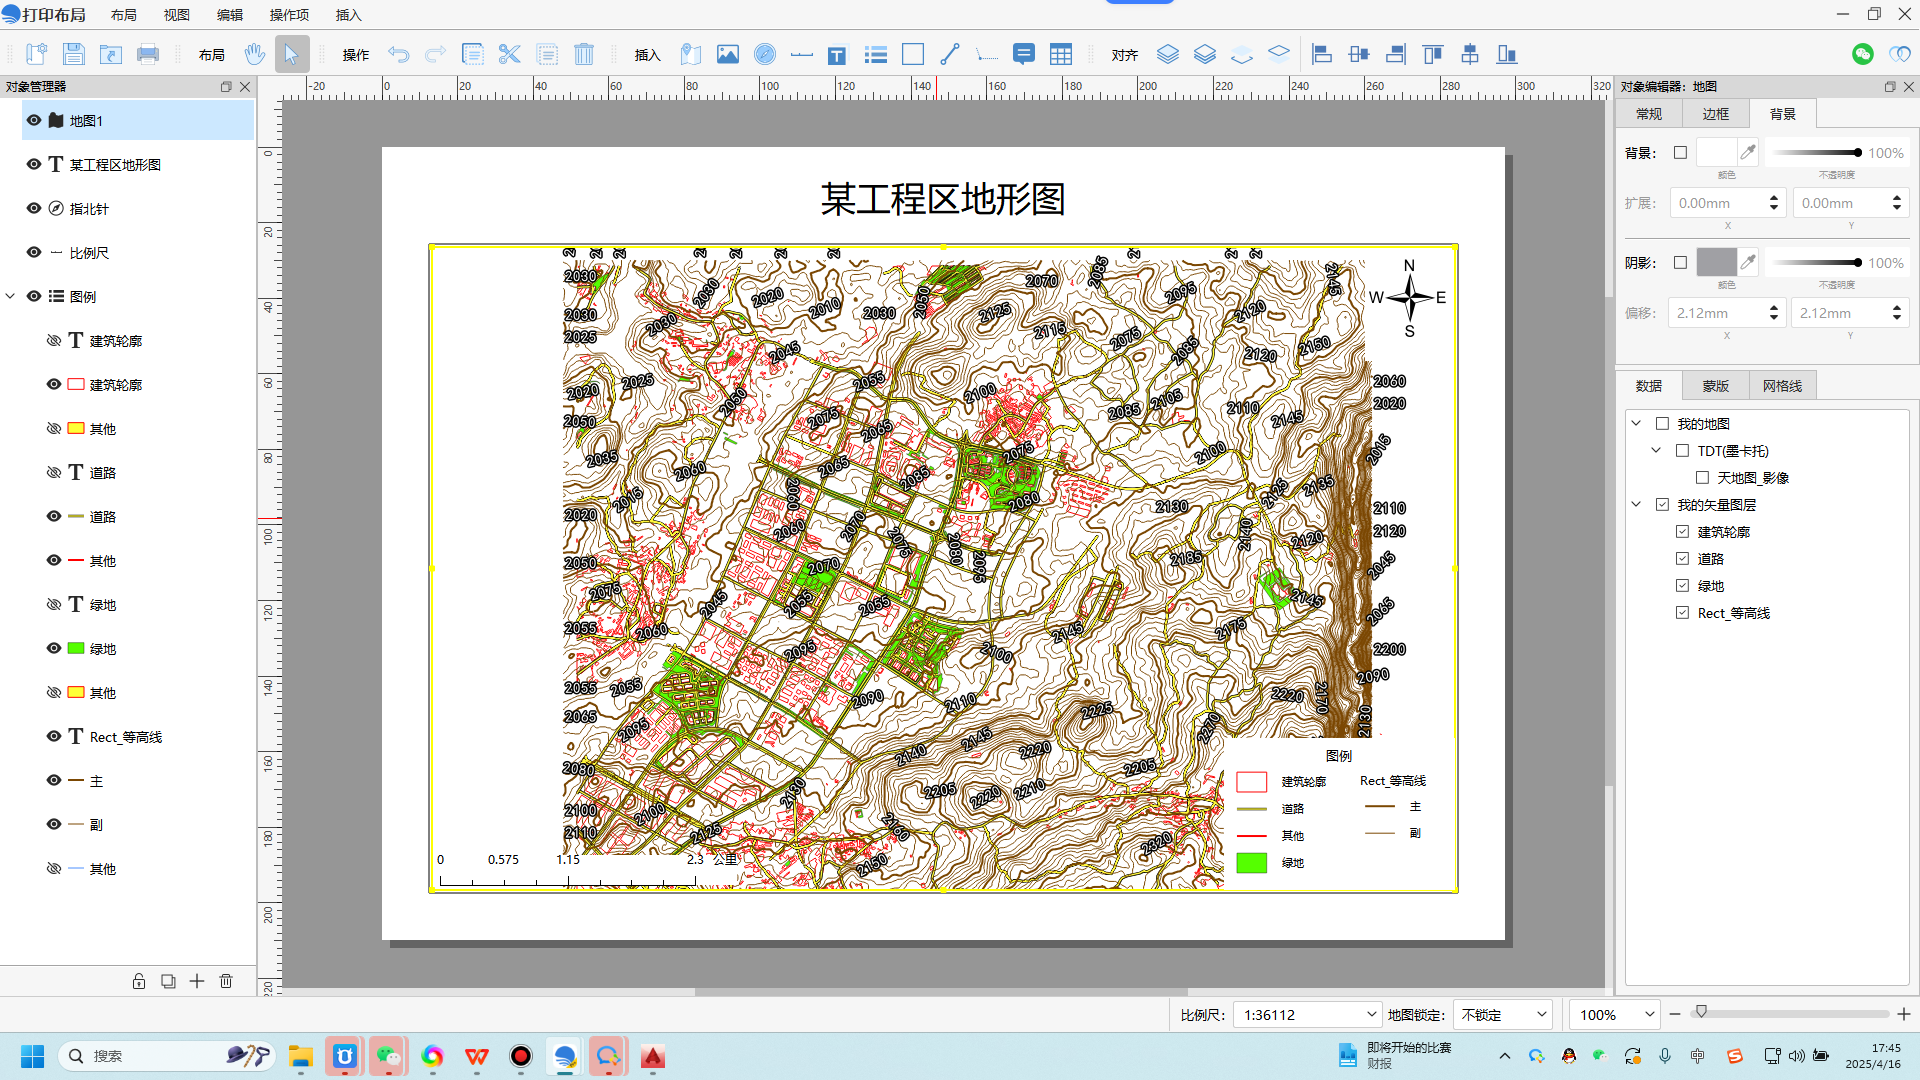This screenshot has height=1080, width=1920.
Task: Click the scissors Cut icon
Action: coord(509,54)
